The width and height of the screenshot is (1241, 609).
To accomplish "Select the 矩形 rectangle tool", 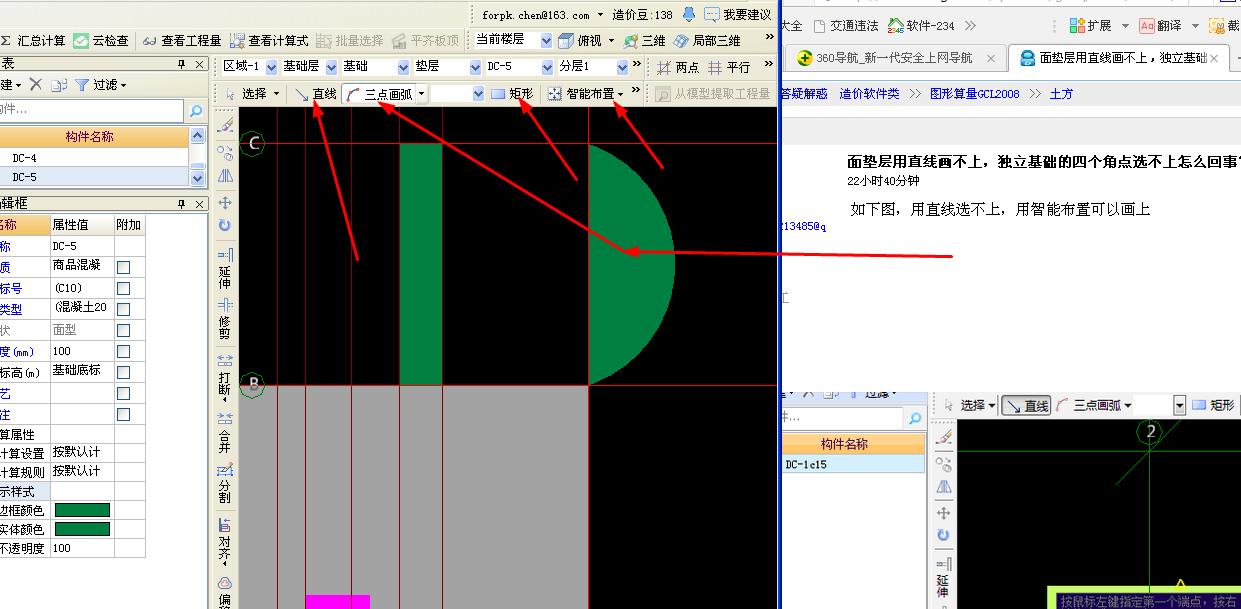I will click(512, 94).
